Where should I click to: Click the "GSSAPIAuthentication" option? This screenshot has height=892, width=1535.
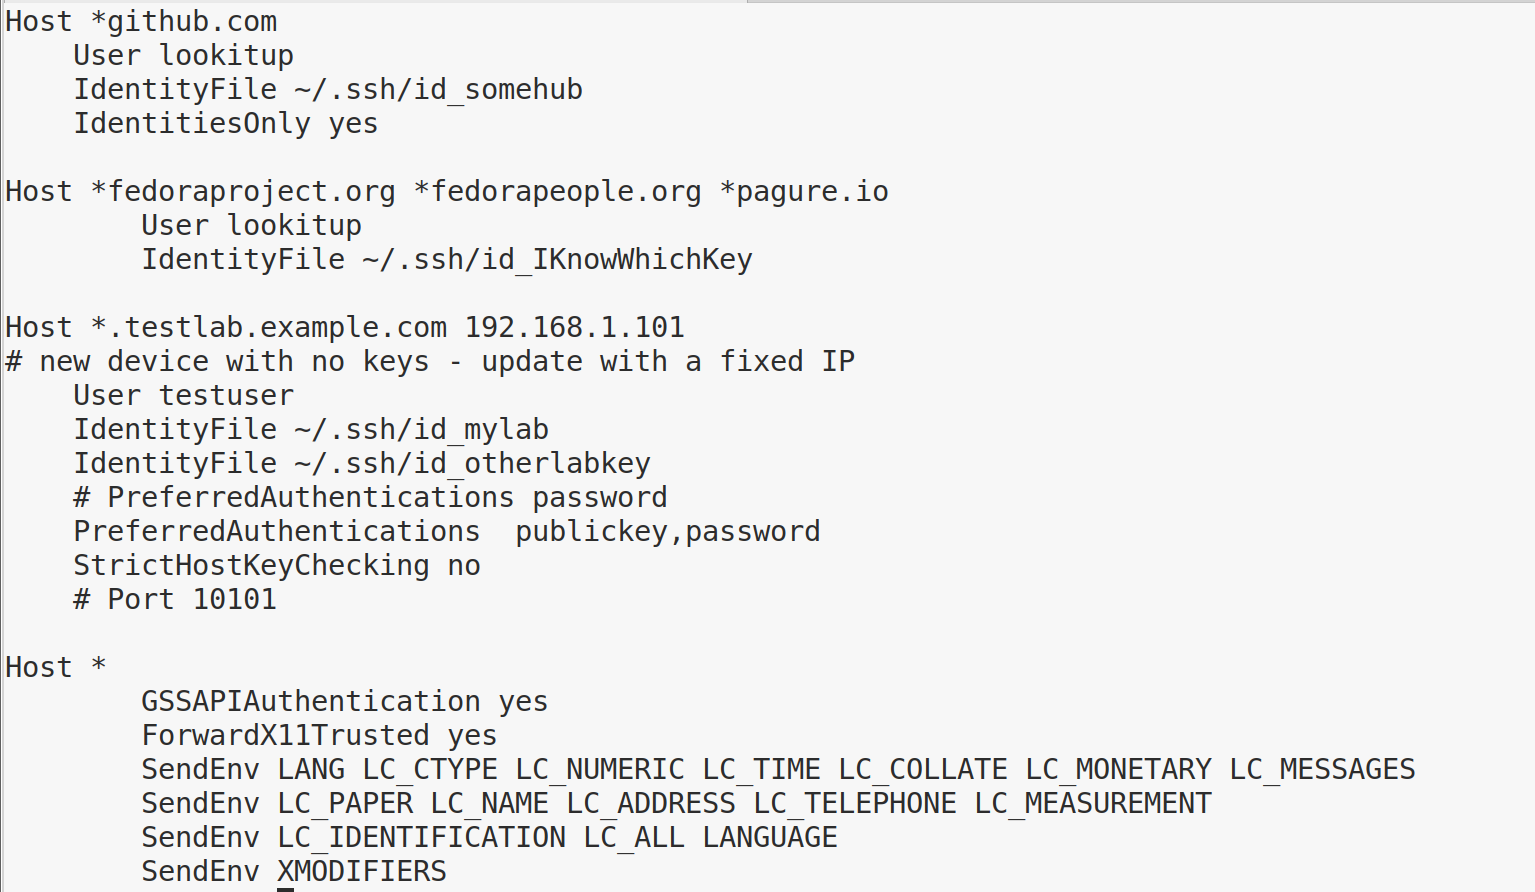310,702
